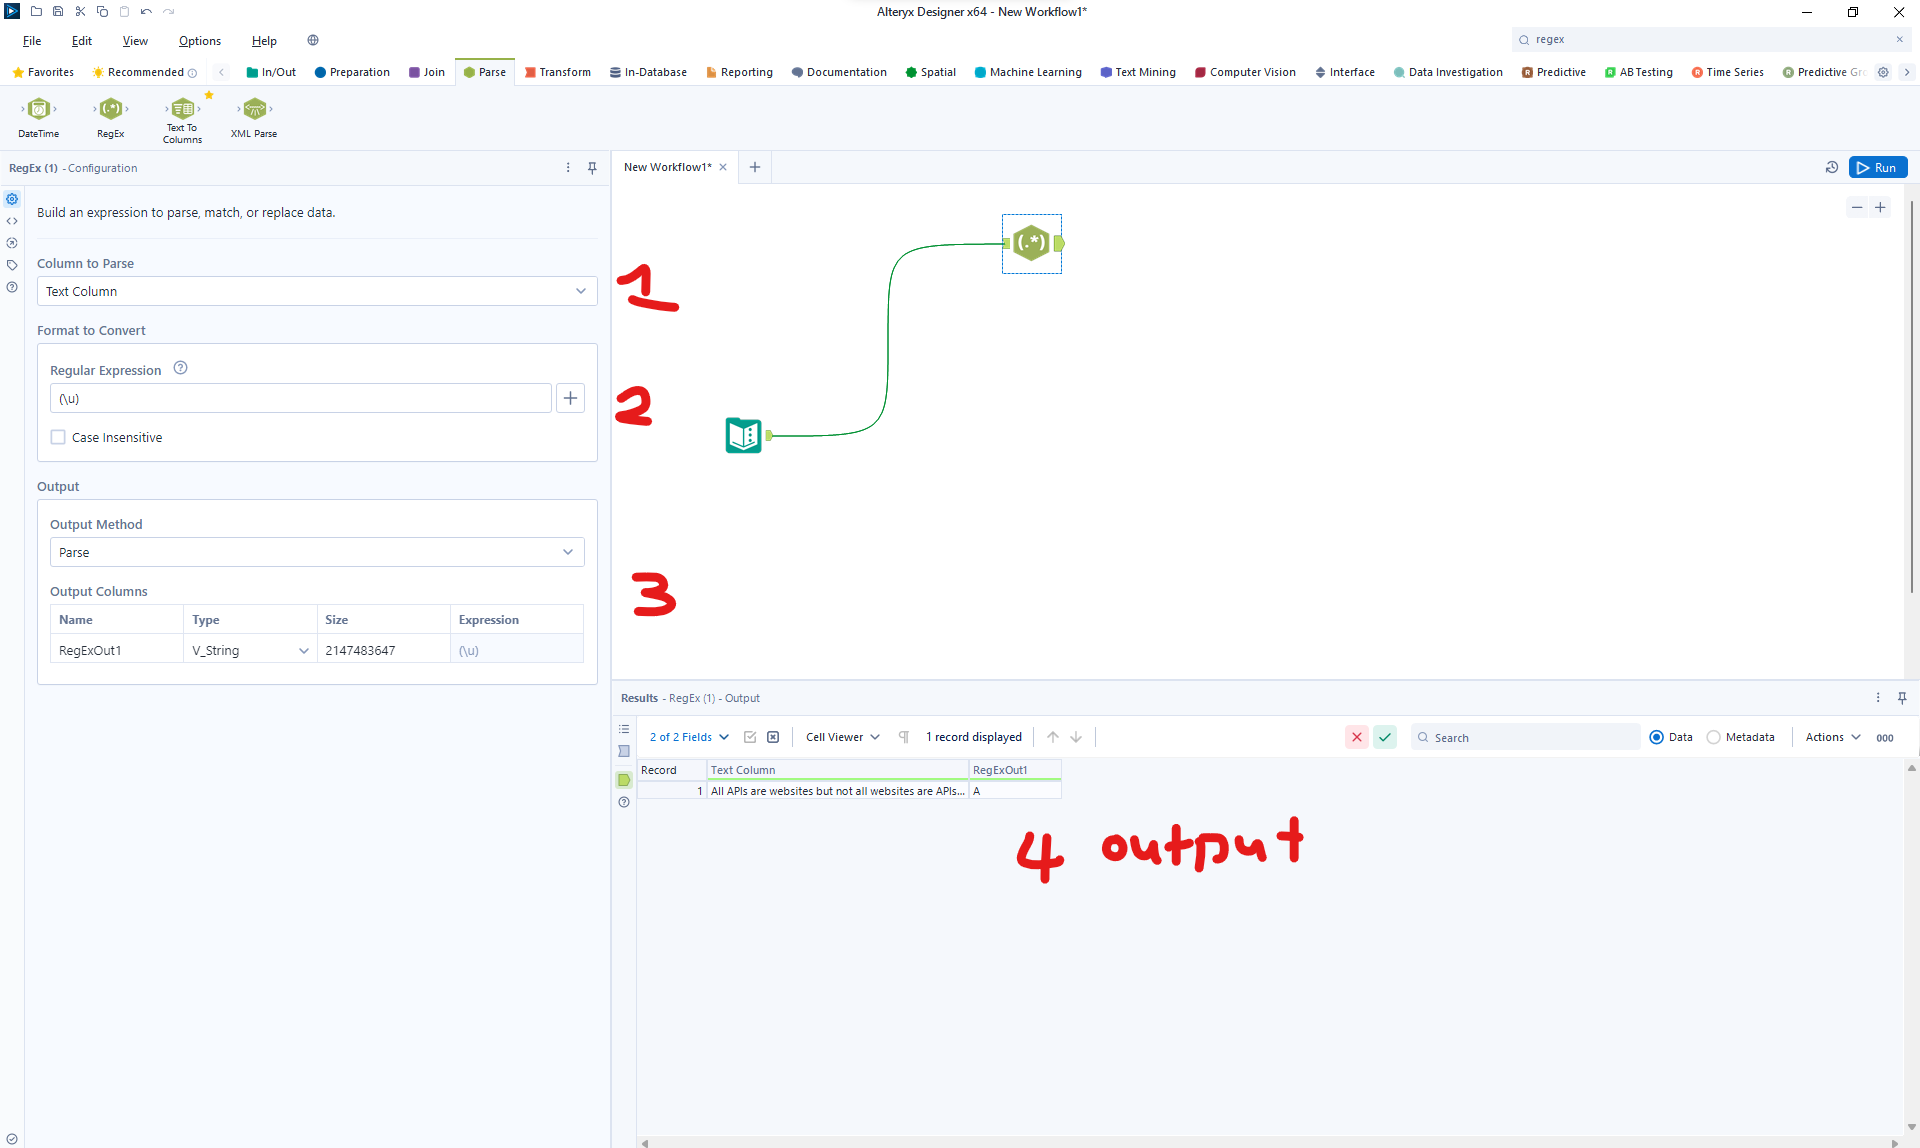Viewport: 1920px width, 1148px height.
Task: Click the Run button
Action: point(1879,167)
